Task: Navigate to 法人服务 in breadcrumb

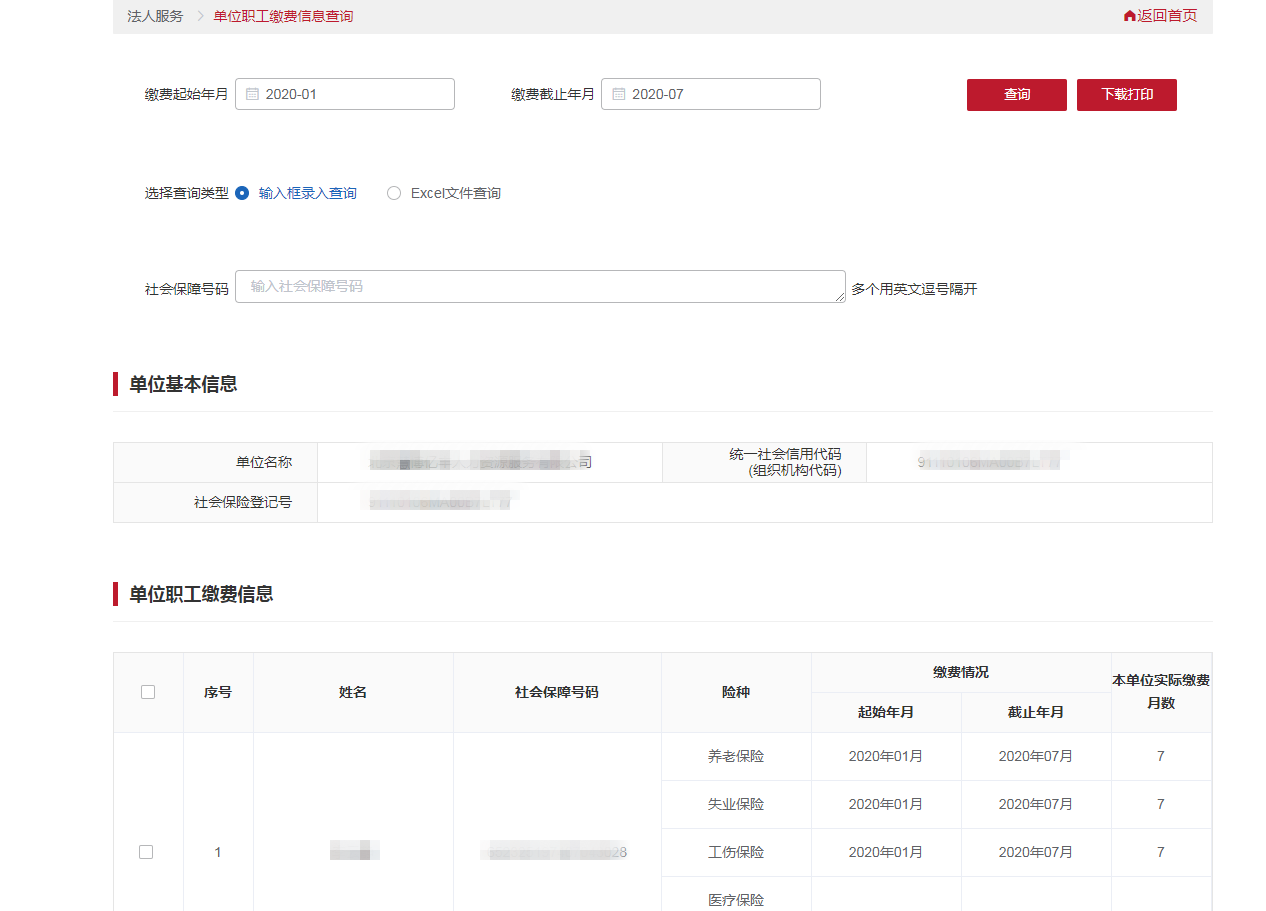Action: coord(154,15)
